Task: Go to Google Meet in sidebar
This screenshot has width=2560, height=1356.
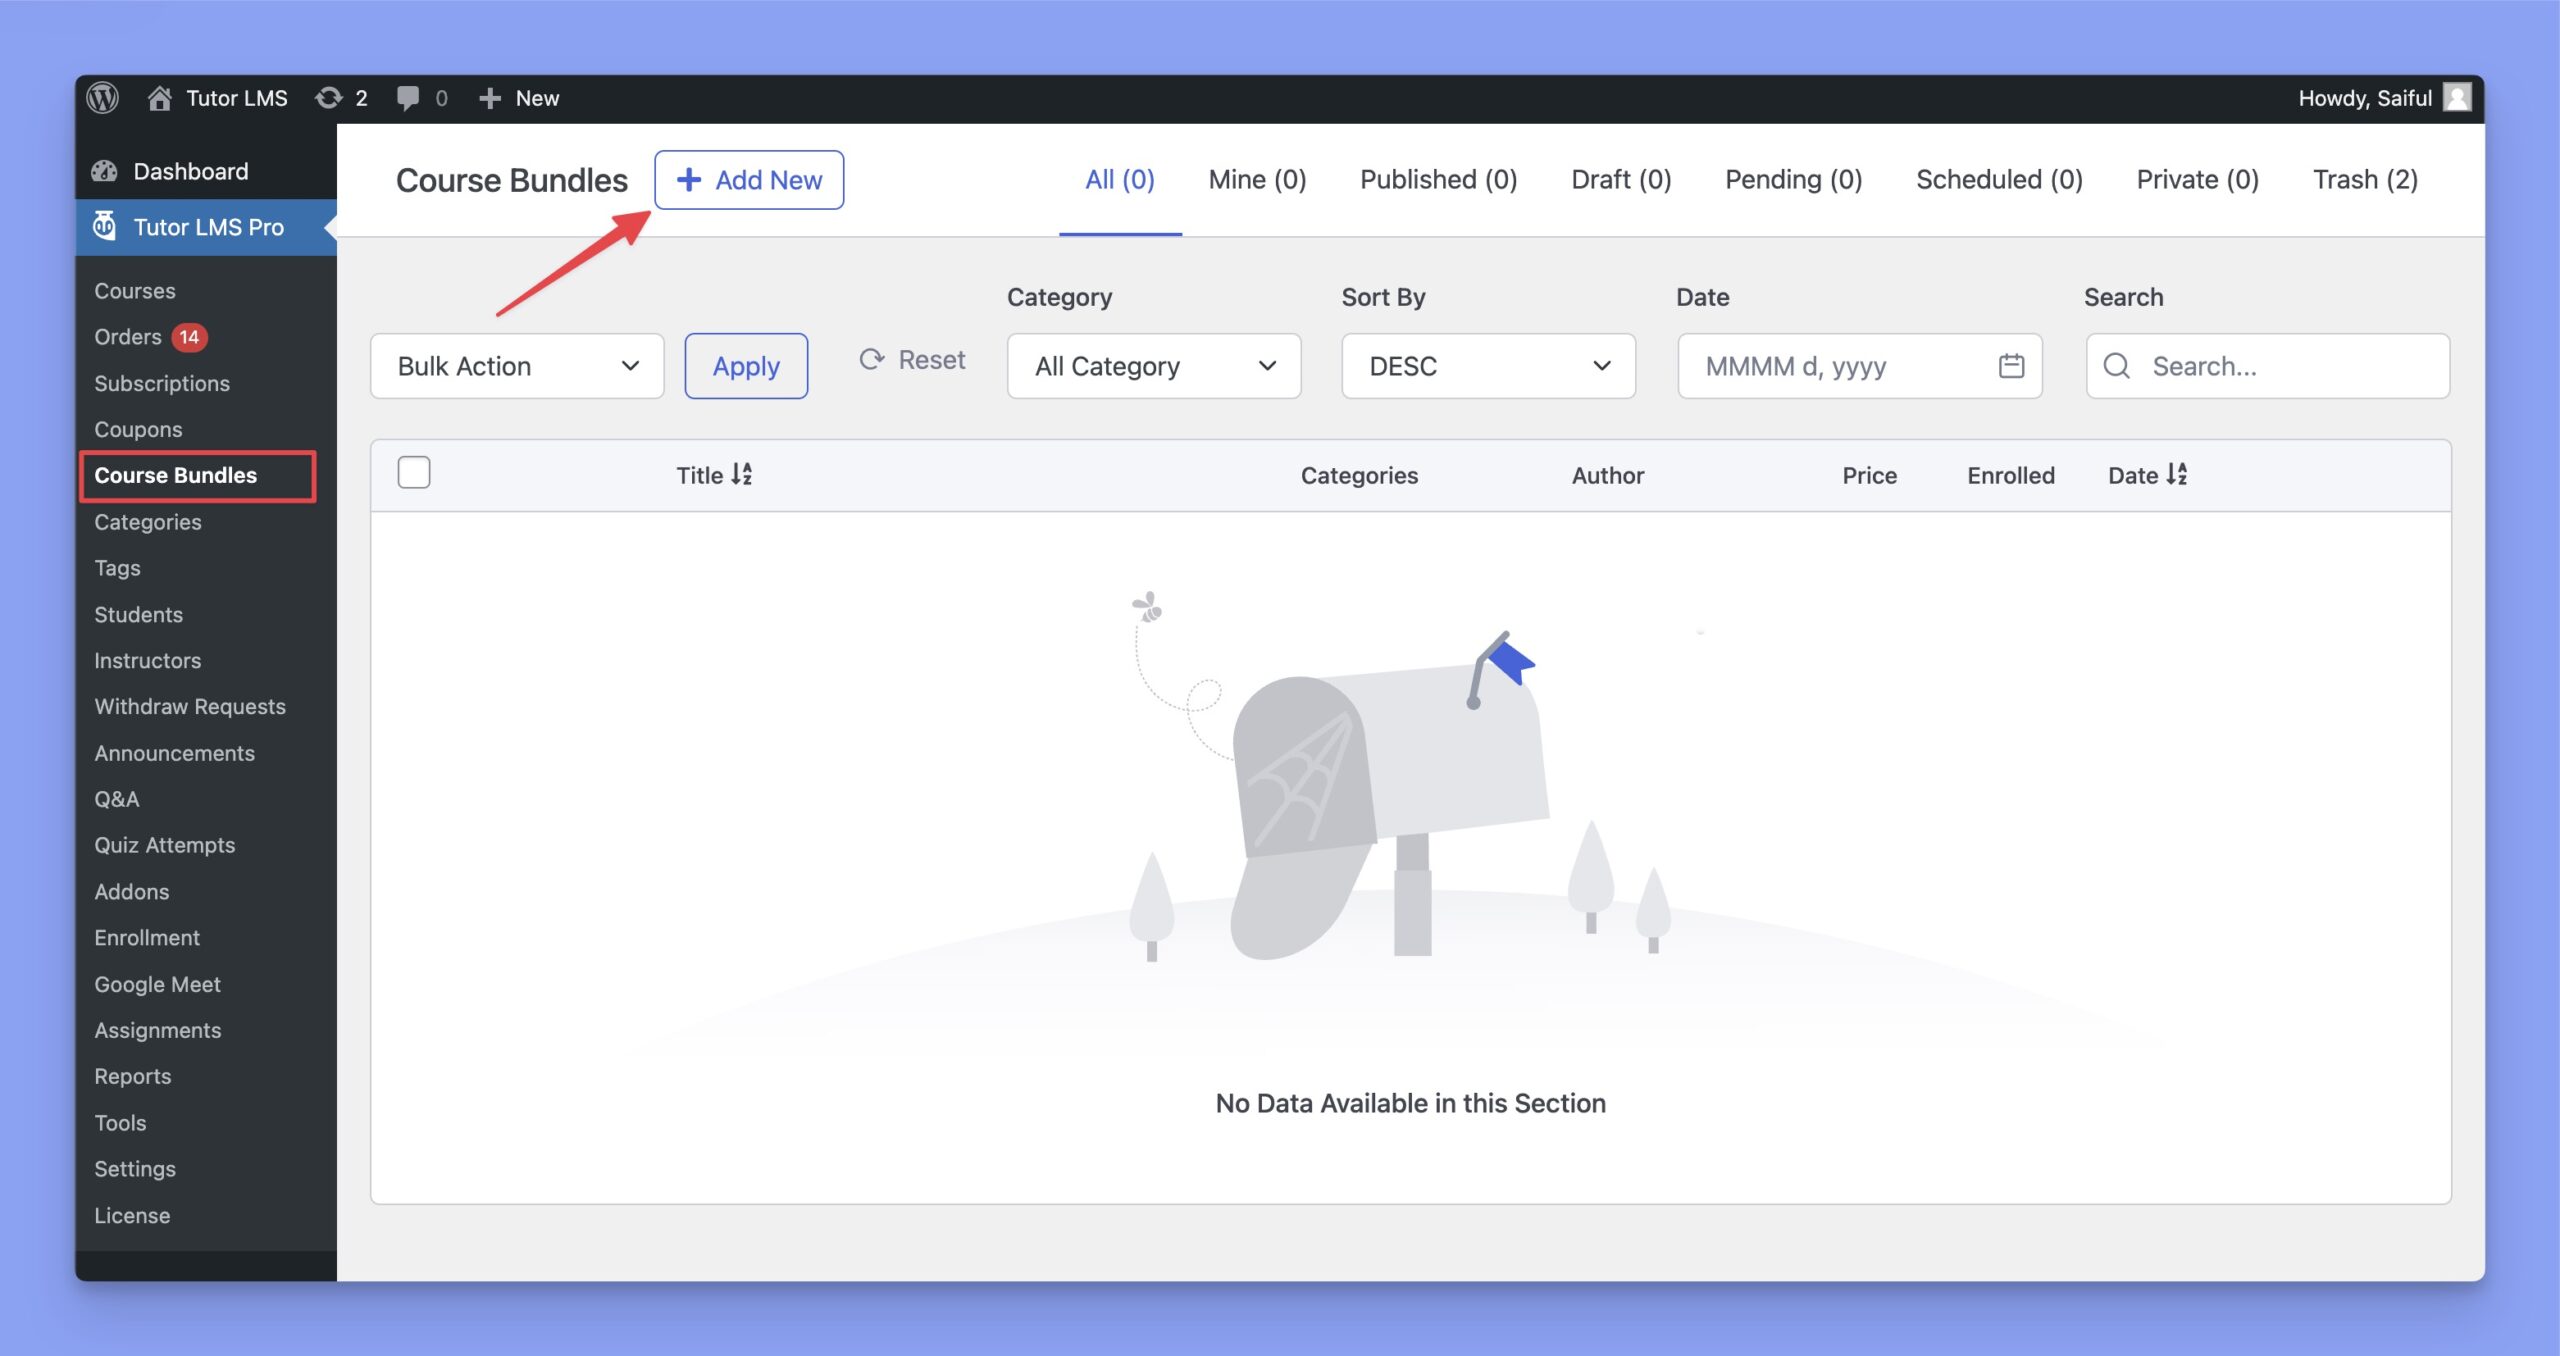Action: point(157,984)
